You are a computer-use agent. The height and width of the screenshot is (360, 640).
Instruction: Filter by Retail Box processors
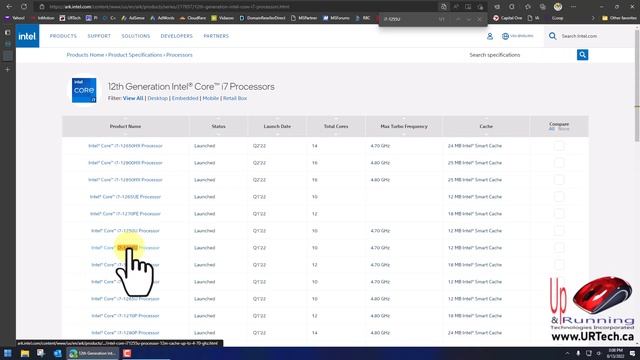click(235, 98)
